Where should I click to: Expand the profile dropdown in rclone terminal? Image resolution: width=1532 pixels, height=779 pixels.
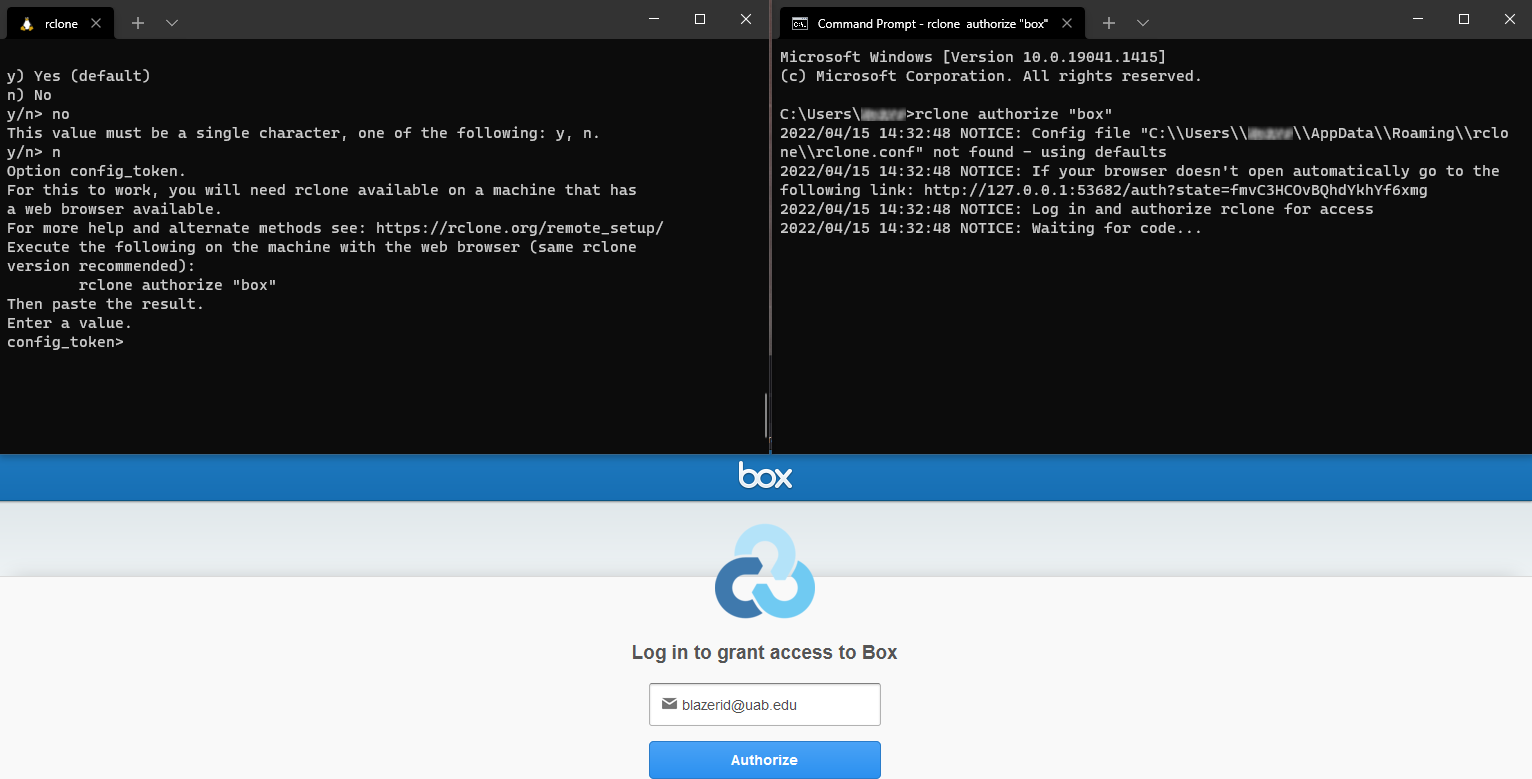[x=172, y=23]
